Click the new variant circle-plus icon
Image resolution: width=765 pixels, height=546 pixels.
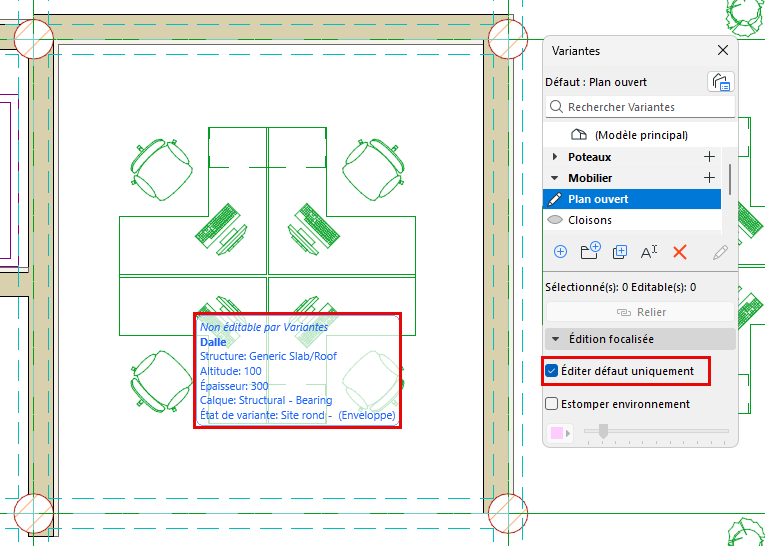560,252
